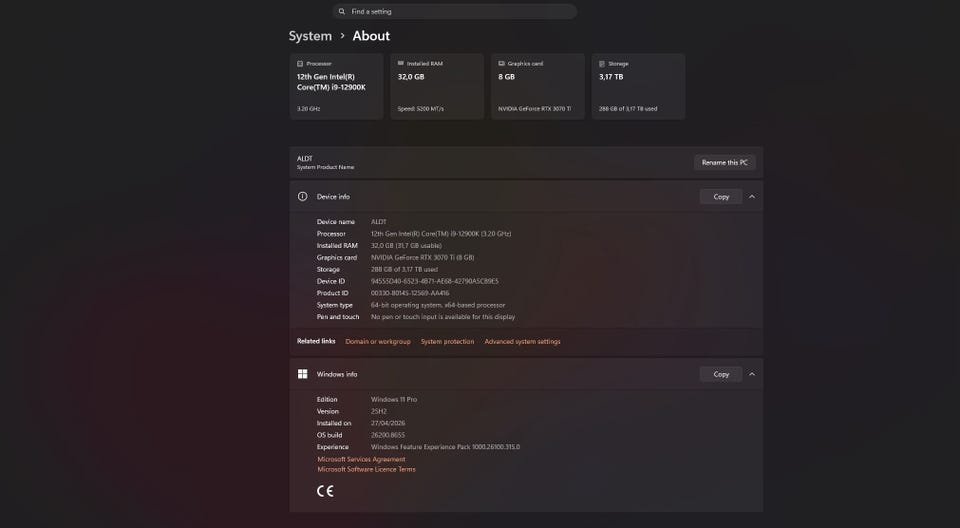
Task: Open Microsoft Services Agreement link
Action: (361, 459)
